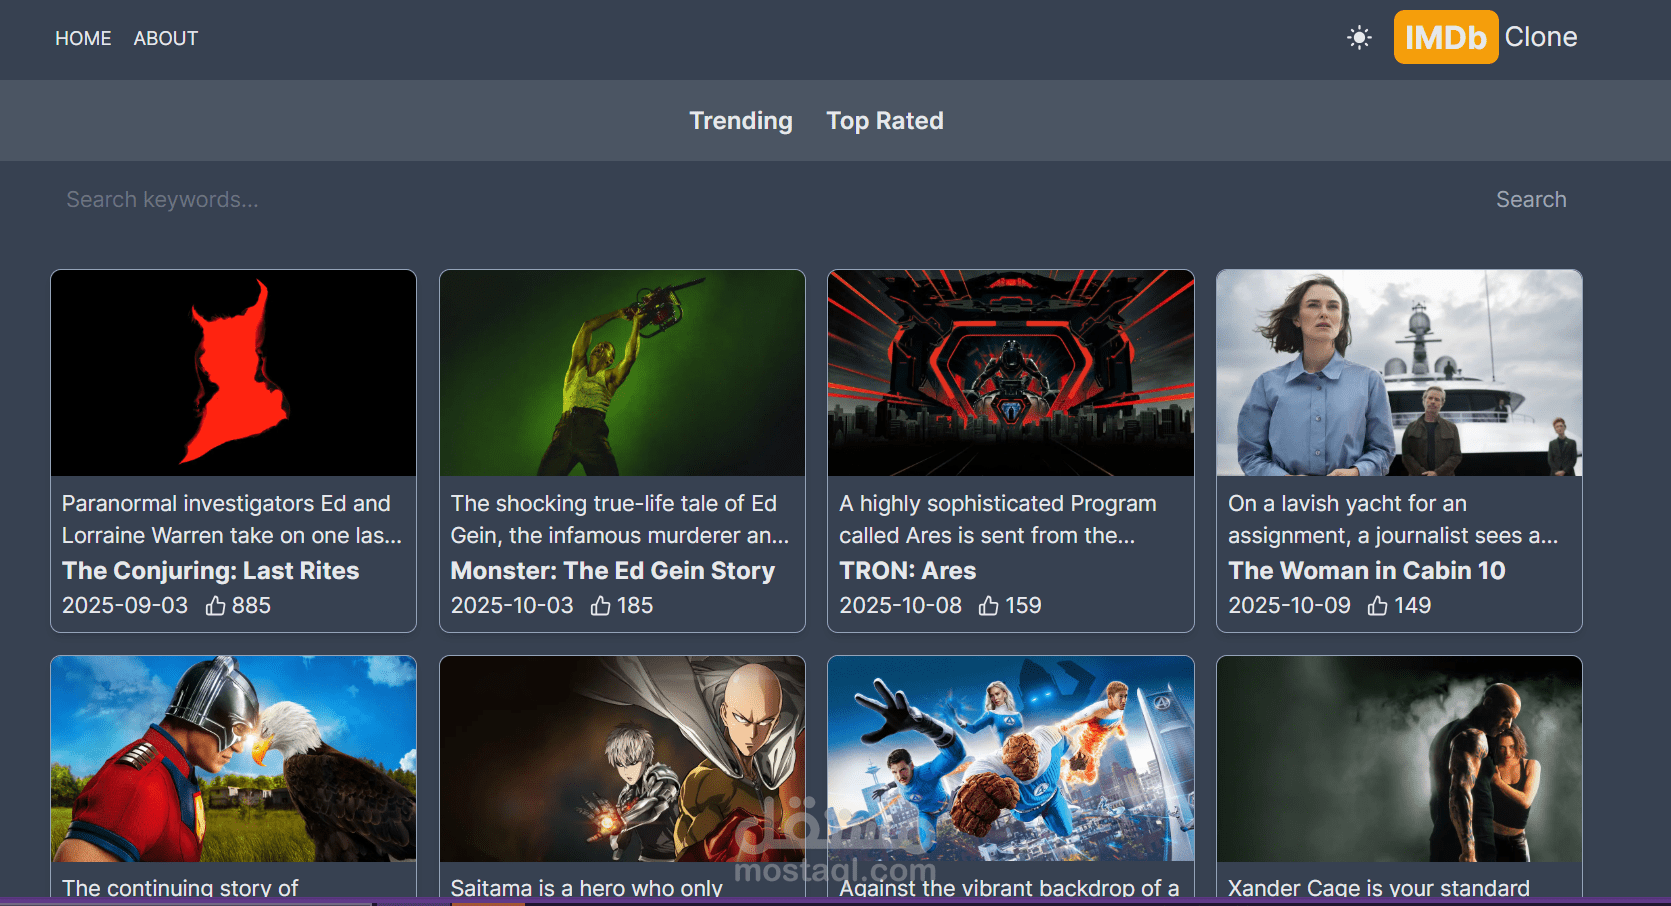Open the Monster: The Ed Gein Story poster
Viewport: 1671px width, 906px height.
(x=622, y=373)
